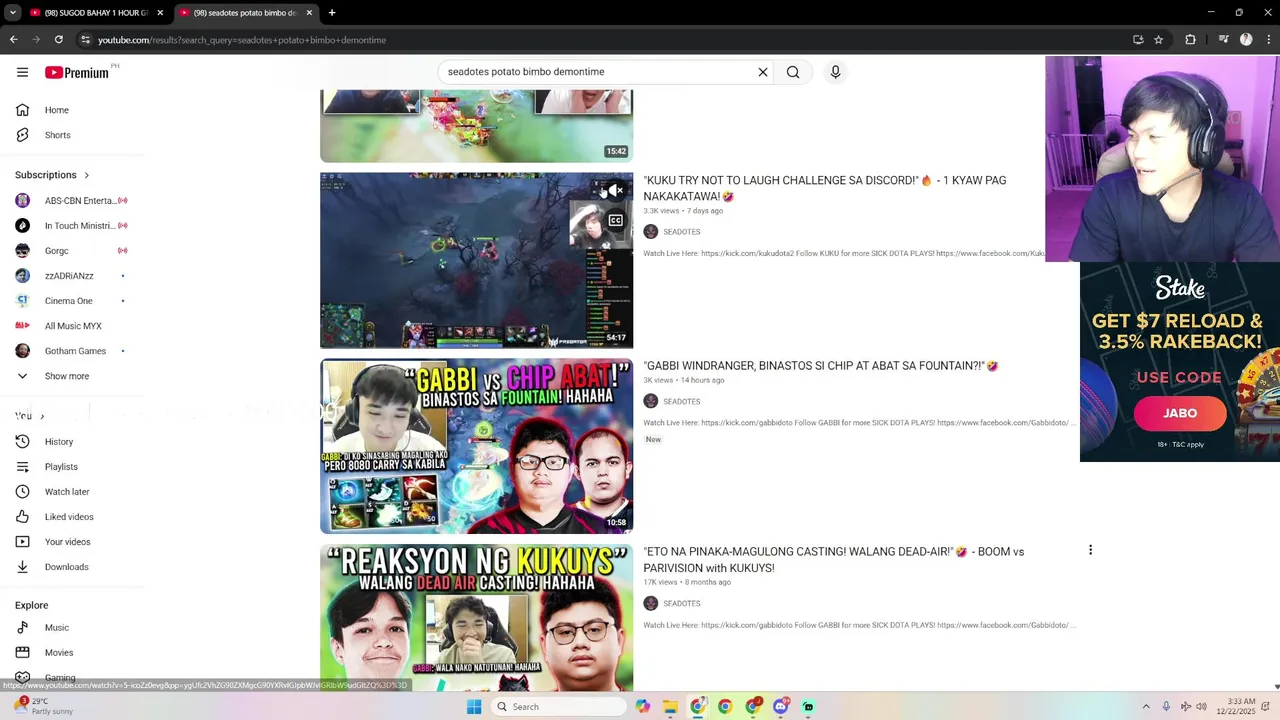Image resolution: width=1280 pixels, height=720 pixels.
Task: Start voice search with the microphone icon
Action: point(835,72)
